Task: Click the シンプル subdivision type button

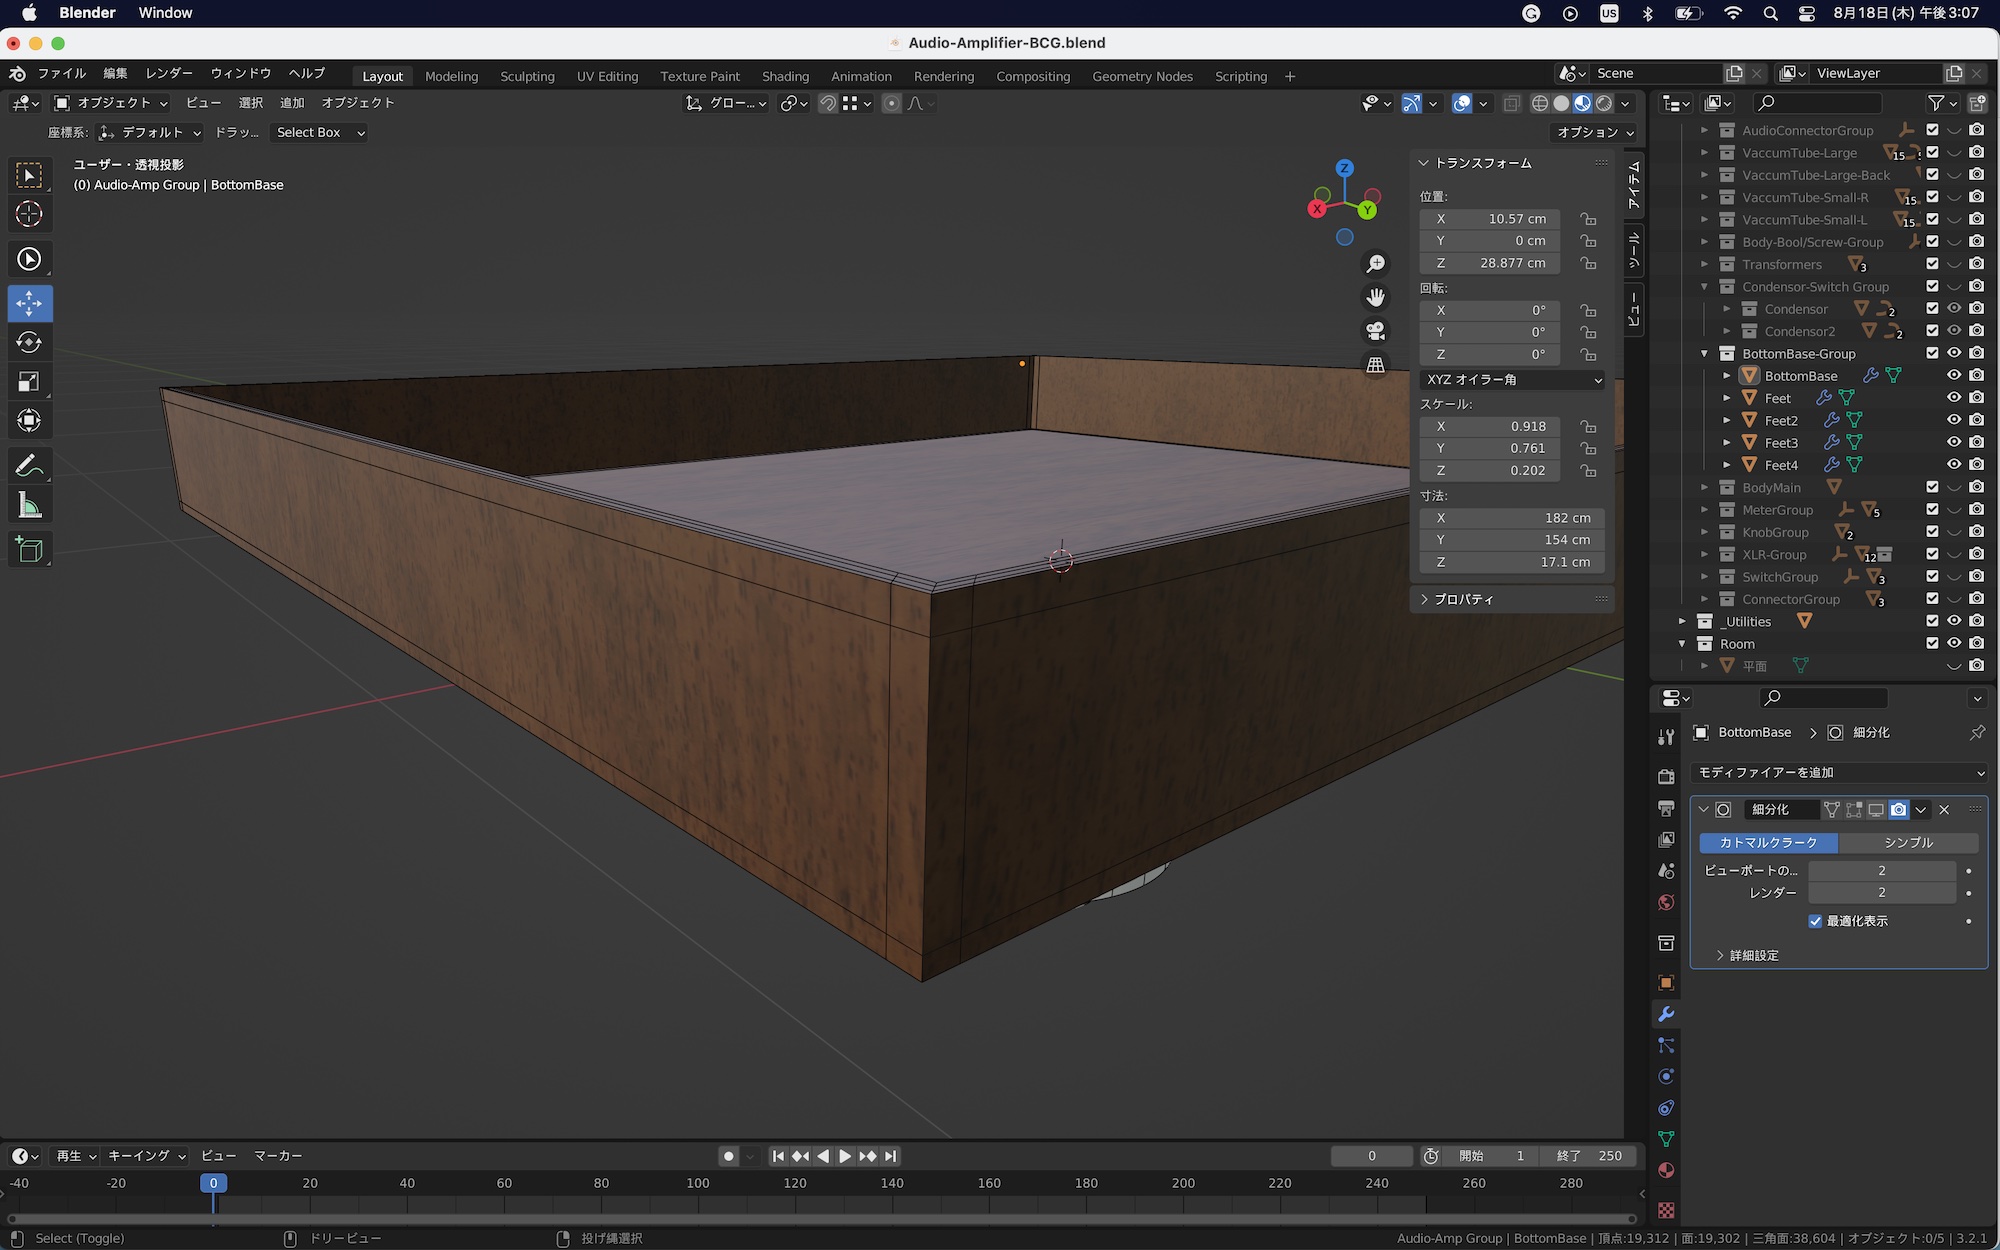Action: (1908, 843)
